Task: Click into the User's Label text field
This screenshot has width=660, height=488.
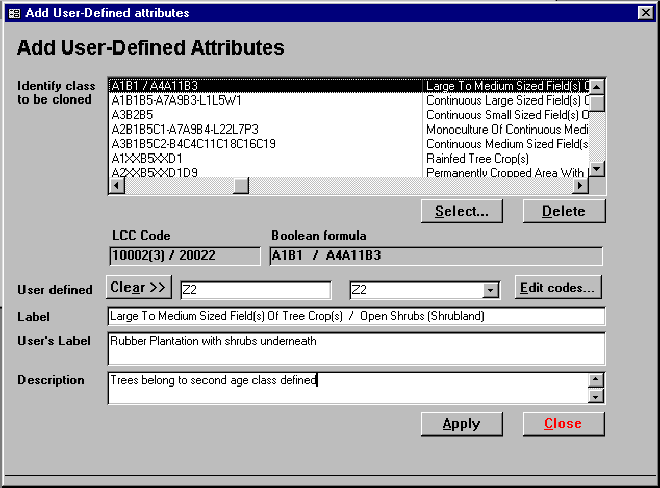Action: tap(356, 348)
